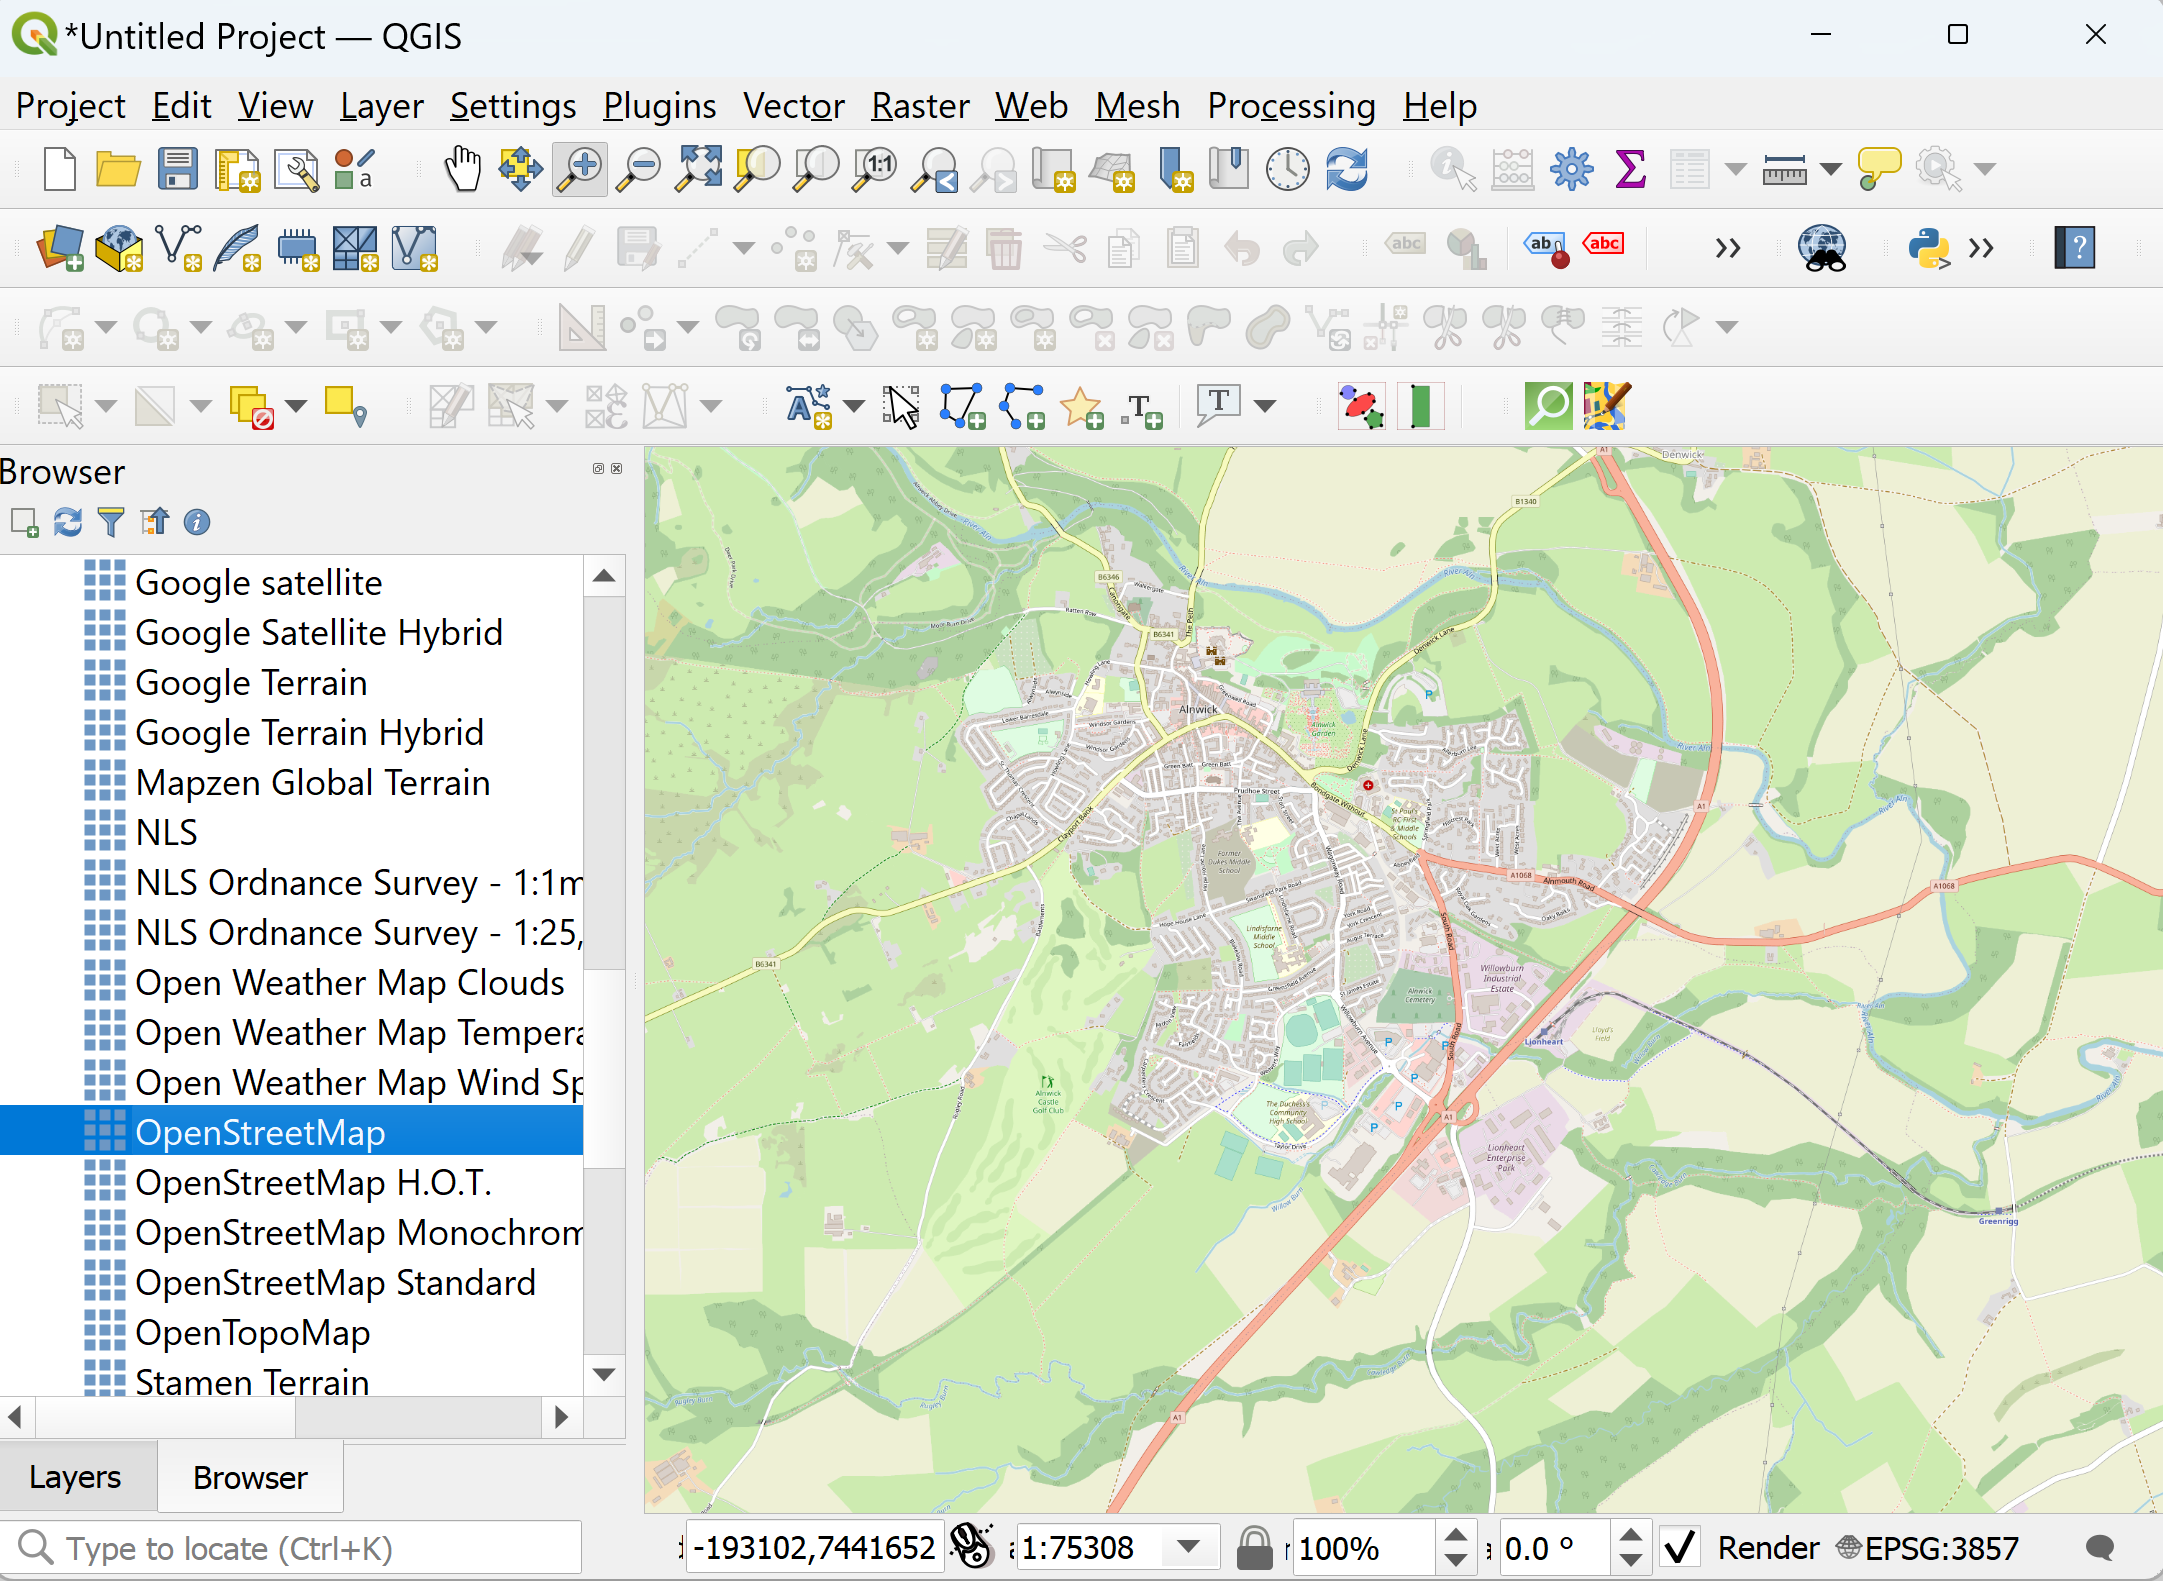Image resolution: width=2163 pixels, height=1581 pixels.
Task: Select OpenTopoMap in the Browser list
Action: tap(253, 1332)
